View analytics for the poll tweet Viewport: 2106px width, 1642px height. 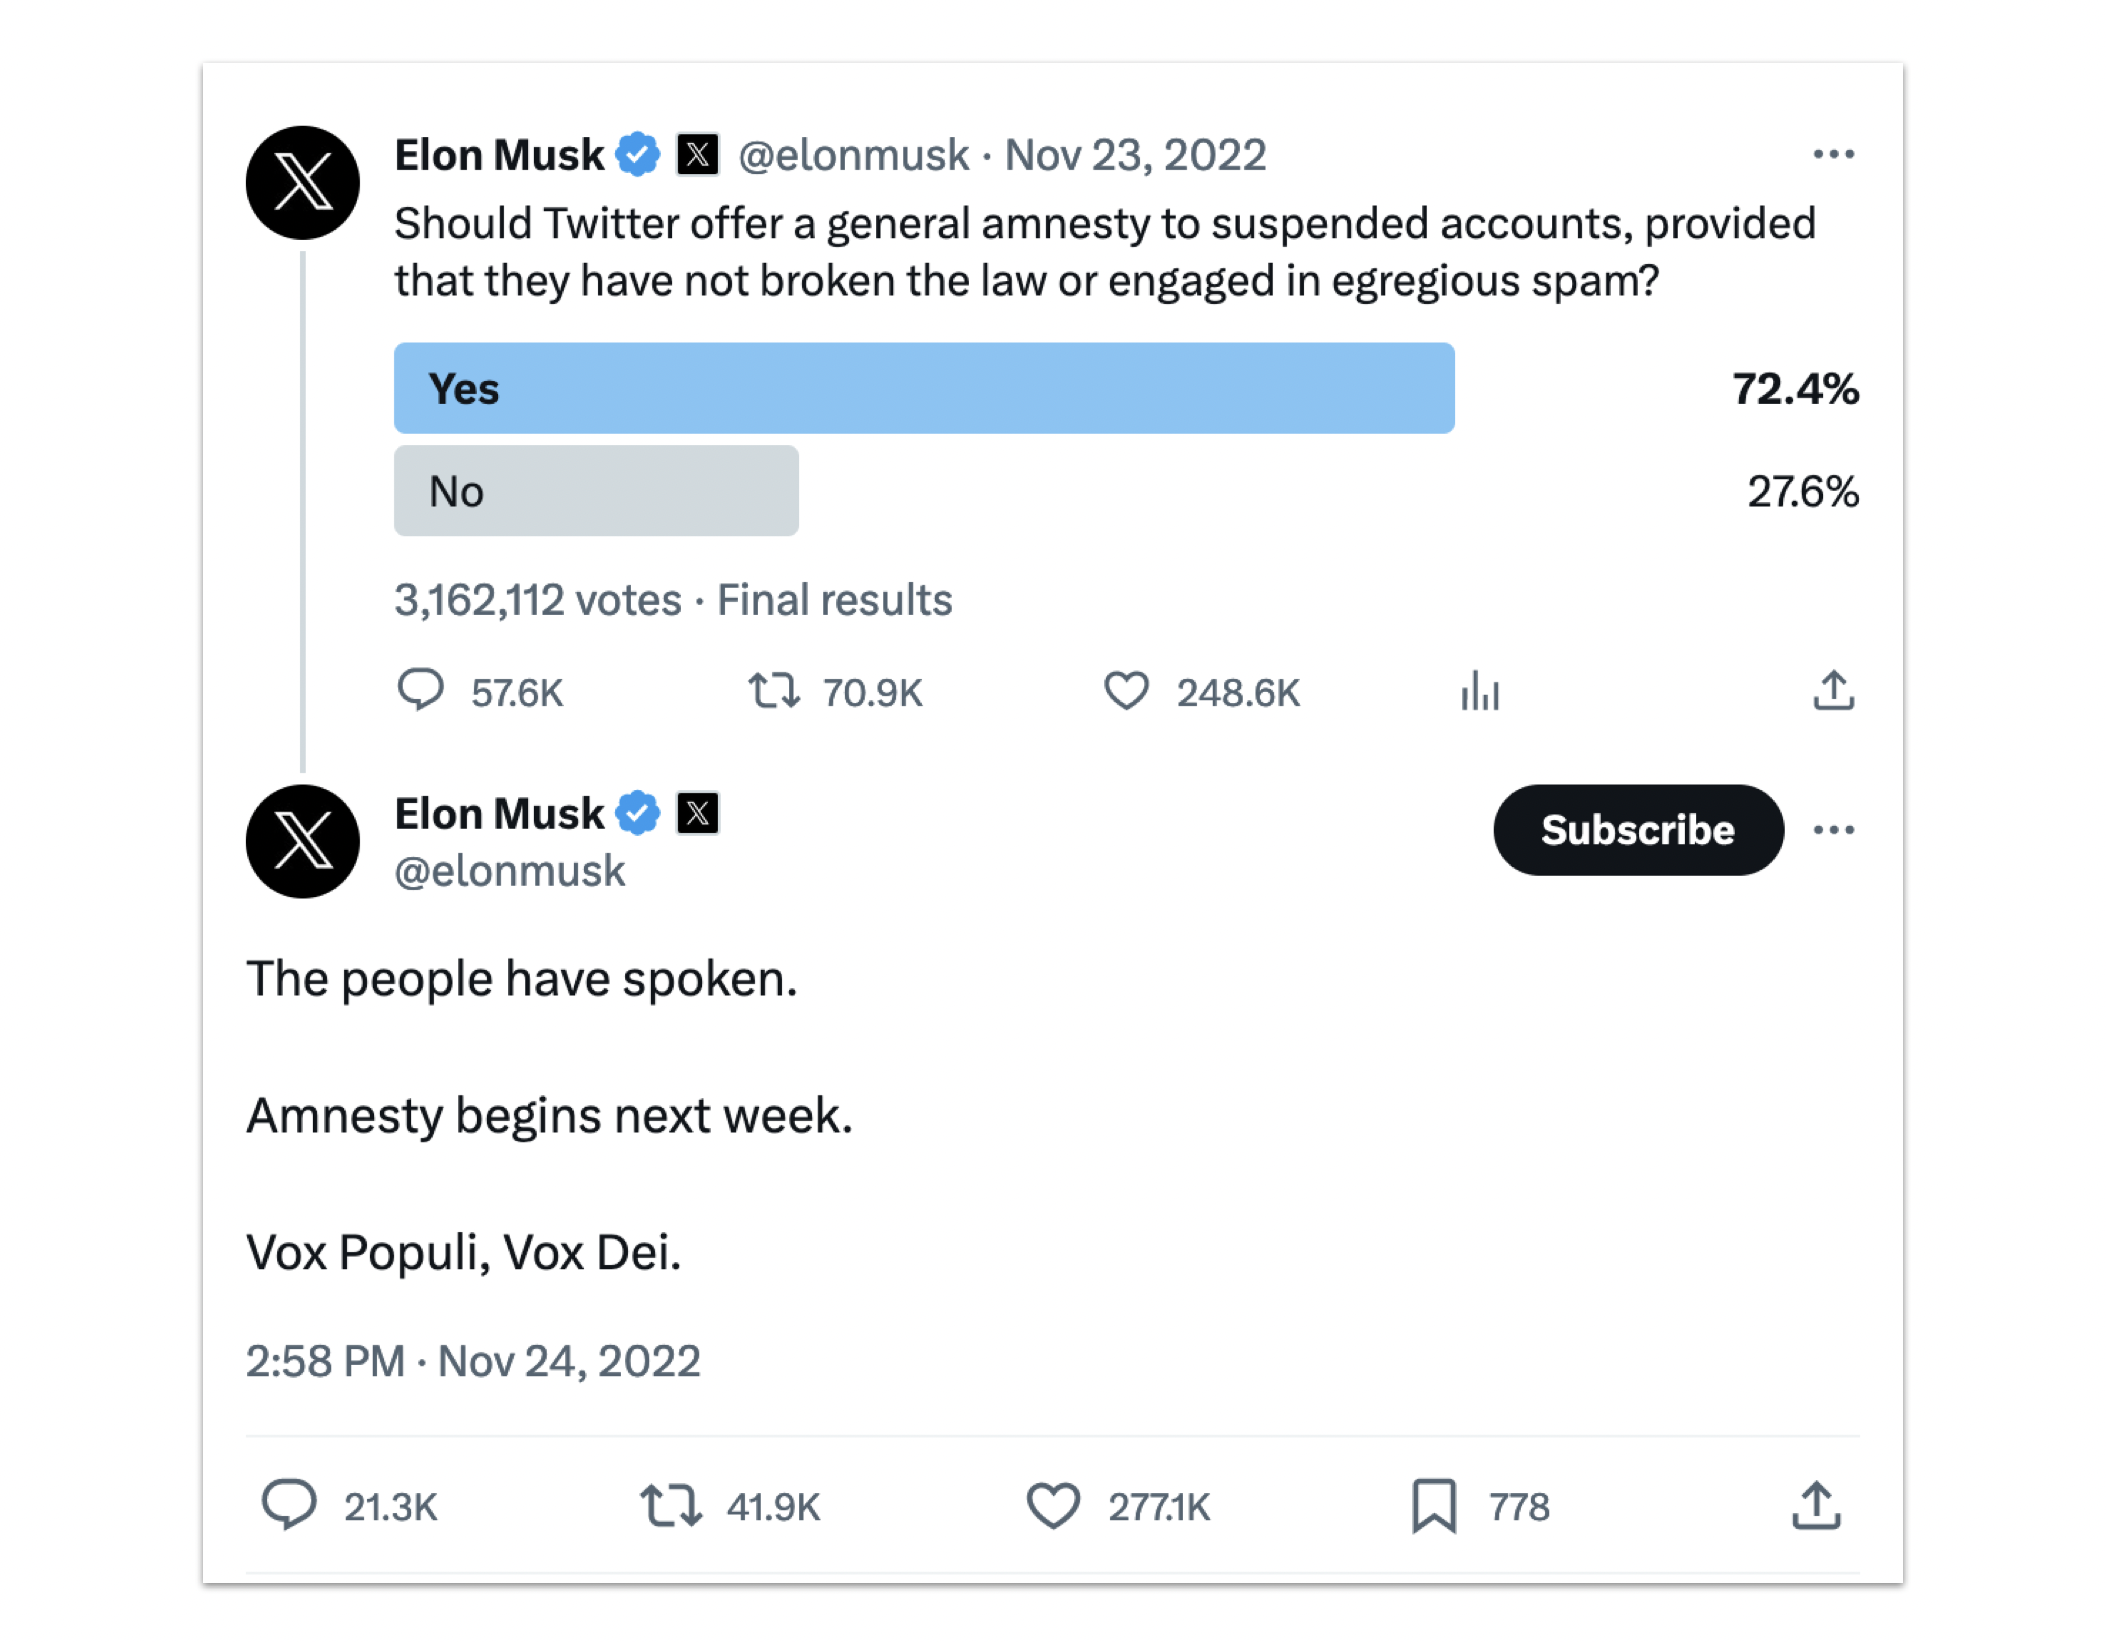1478,690
